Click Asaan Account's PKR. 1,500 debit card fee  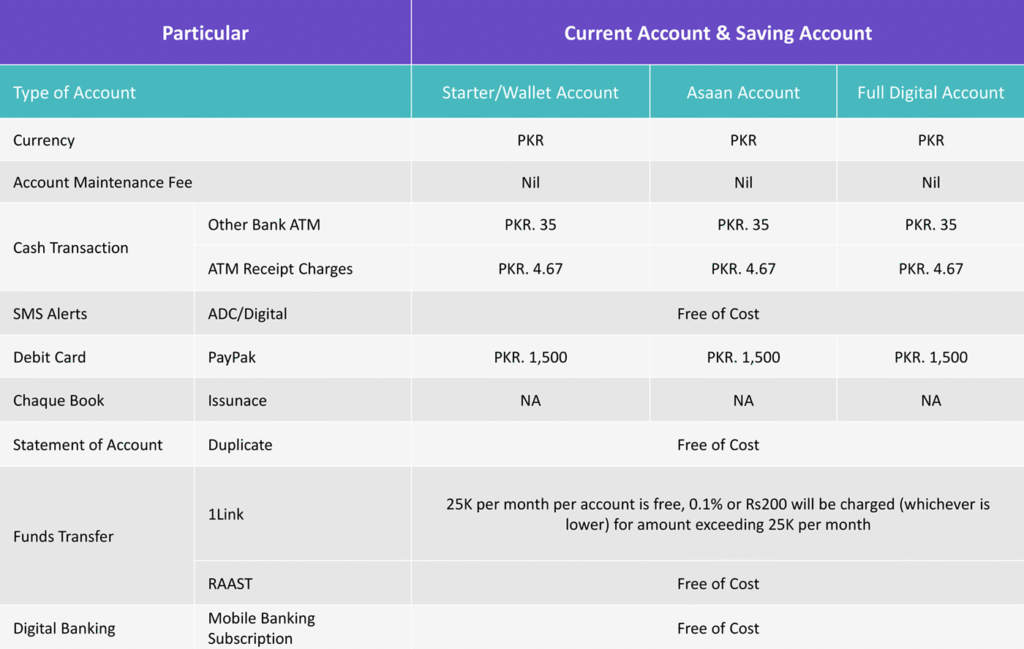tap(743, 357)
